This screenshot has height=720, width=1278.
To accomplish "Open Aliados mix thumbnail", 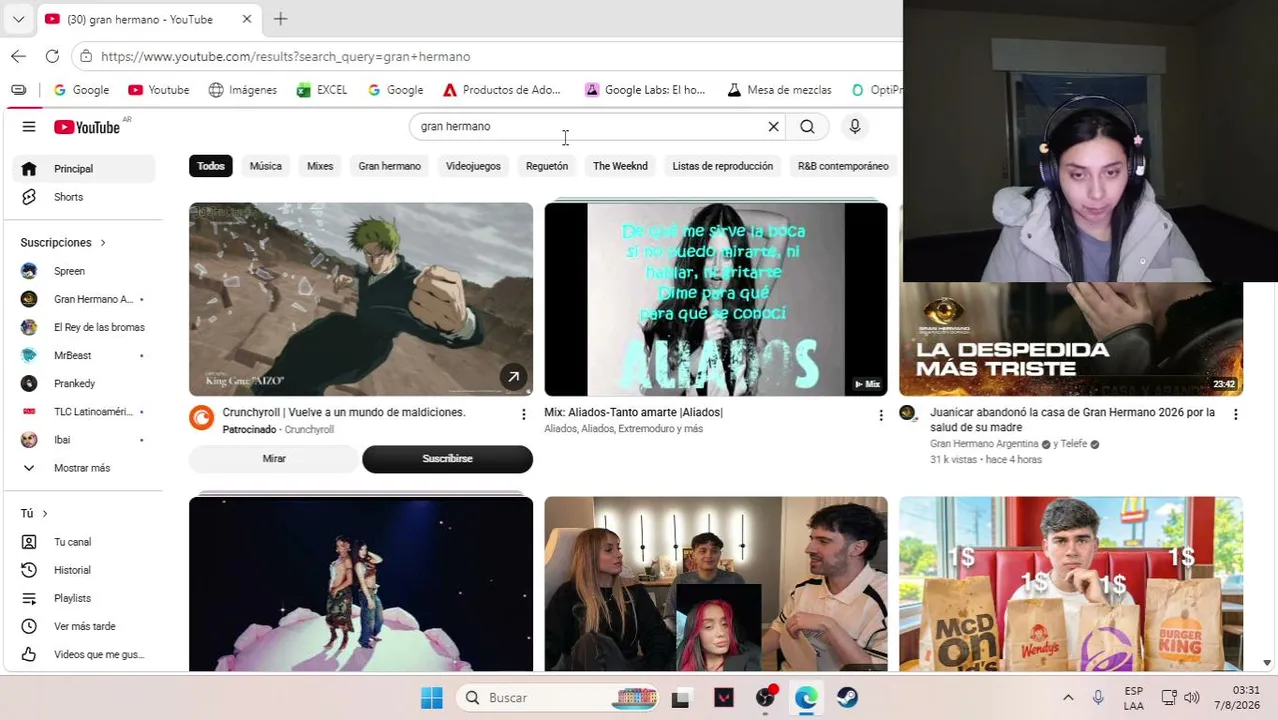I will (x=716, y=299).
